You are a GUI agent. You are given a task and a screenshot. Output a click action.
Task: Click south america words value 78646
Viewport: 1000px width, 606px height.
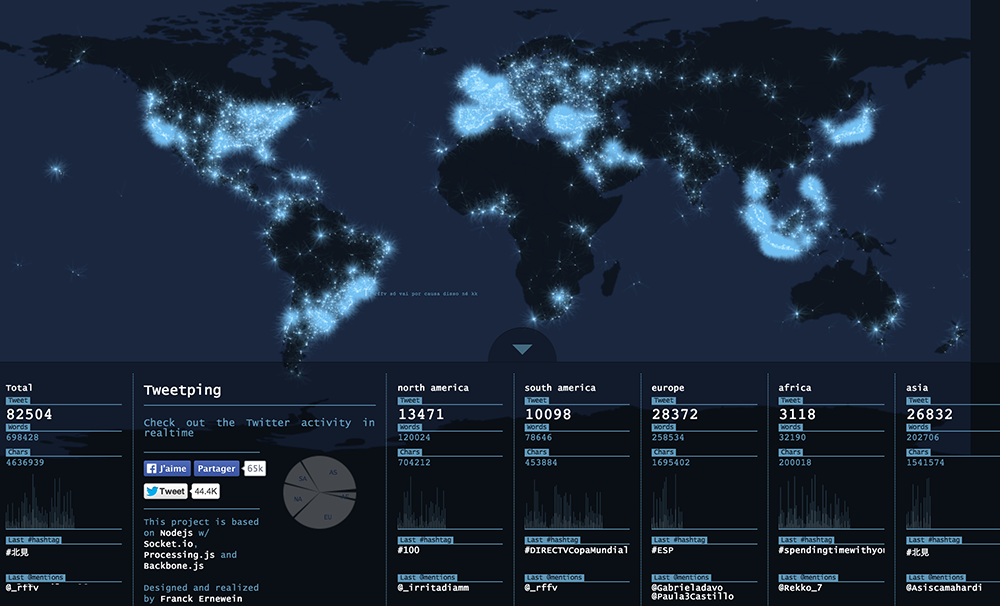538,438
